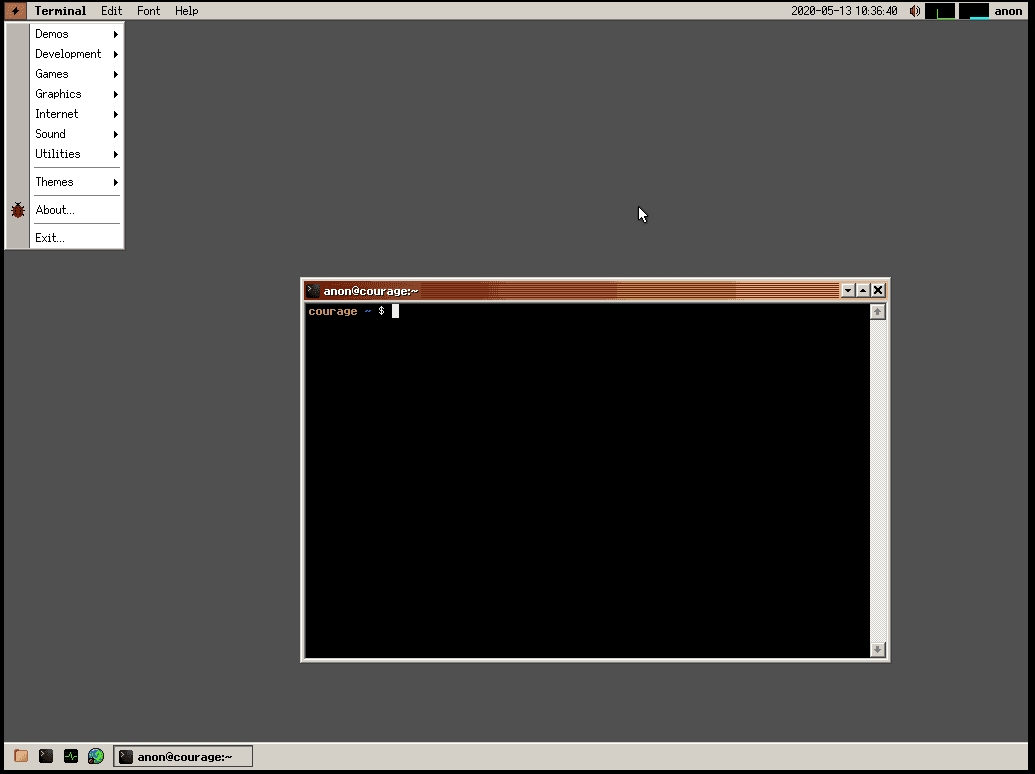This screenshot has height=774, width=1035.
Task: Open File Manager from the taskbar folder icon
Action: click(21, 756)
